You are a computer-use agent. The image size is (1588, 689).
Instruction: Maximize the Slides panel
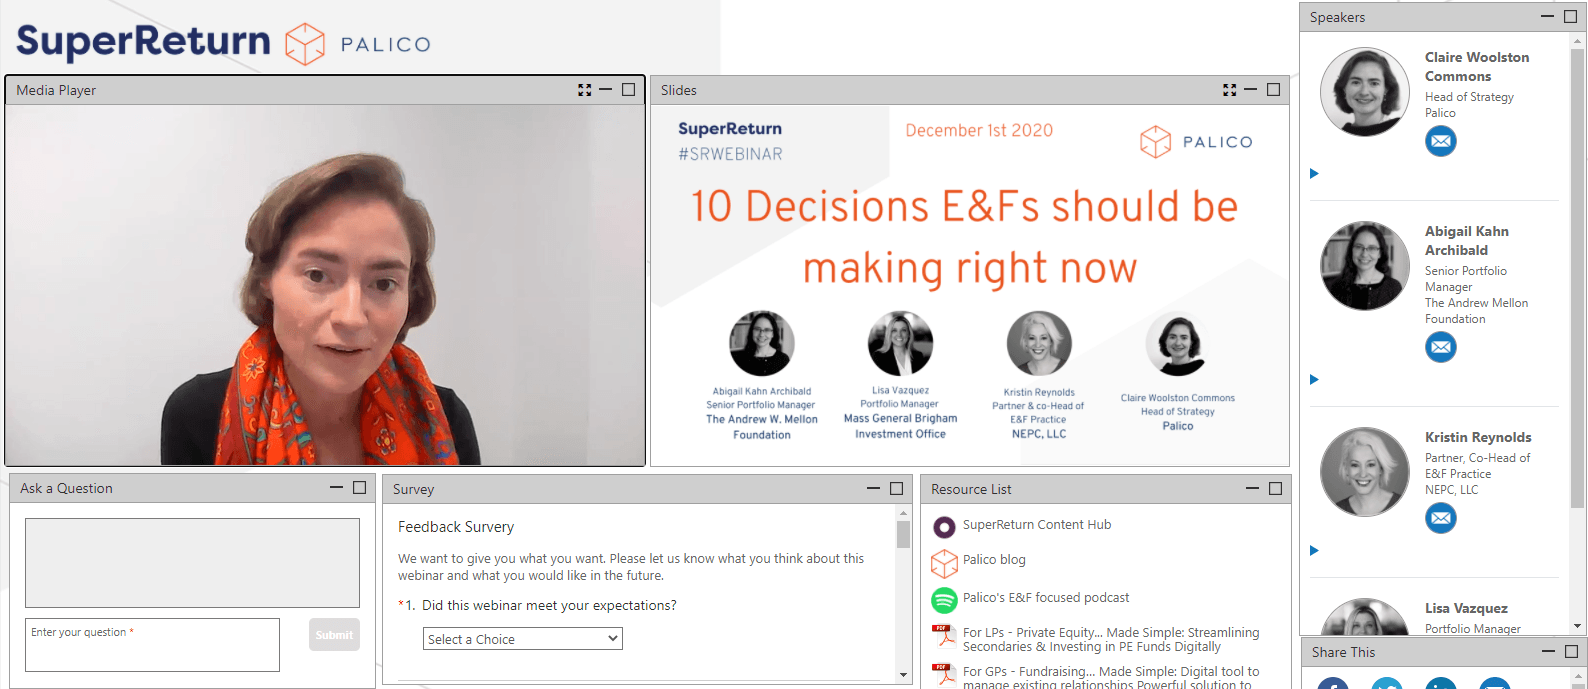coord(1274,90)
